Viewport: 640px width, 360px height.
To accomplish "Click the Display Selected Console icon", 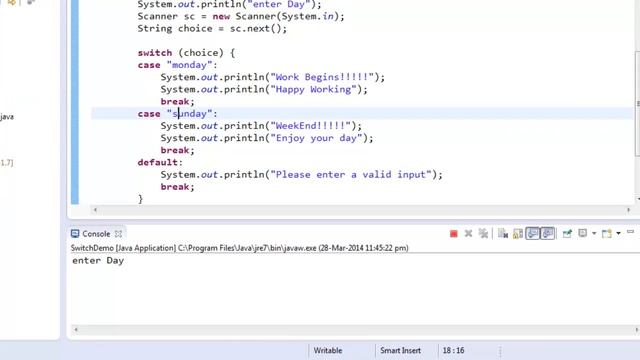I will [x=582, y=233].
